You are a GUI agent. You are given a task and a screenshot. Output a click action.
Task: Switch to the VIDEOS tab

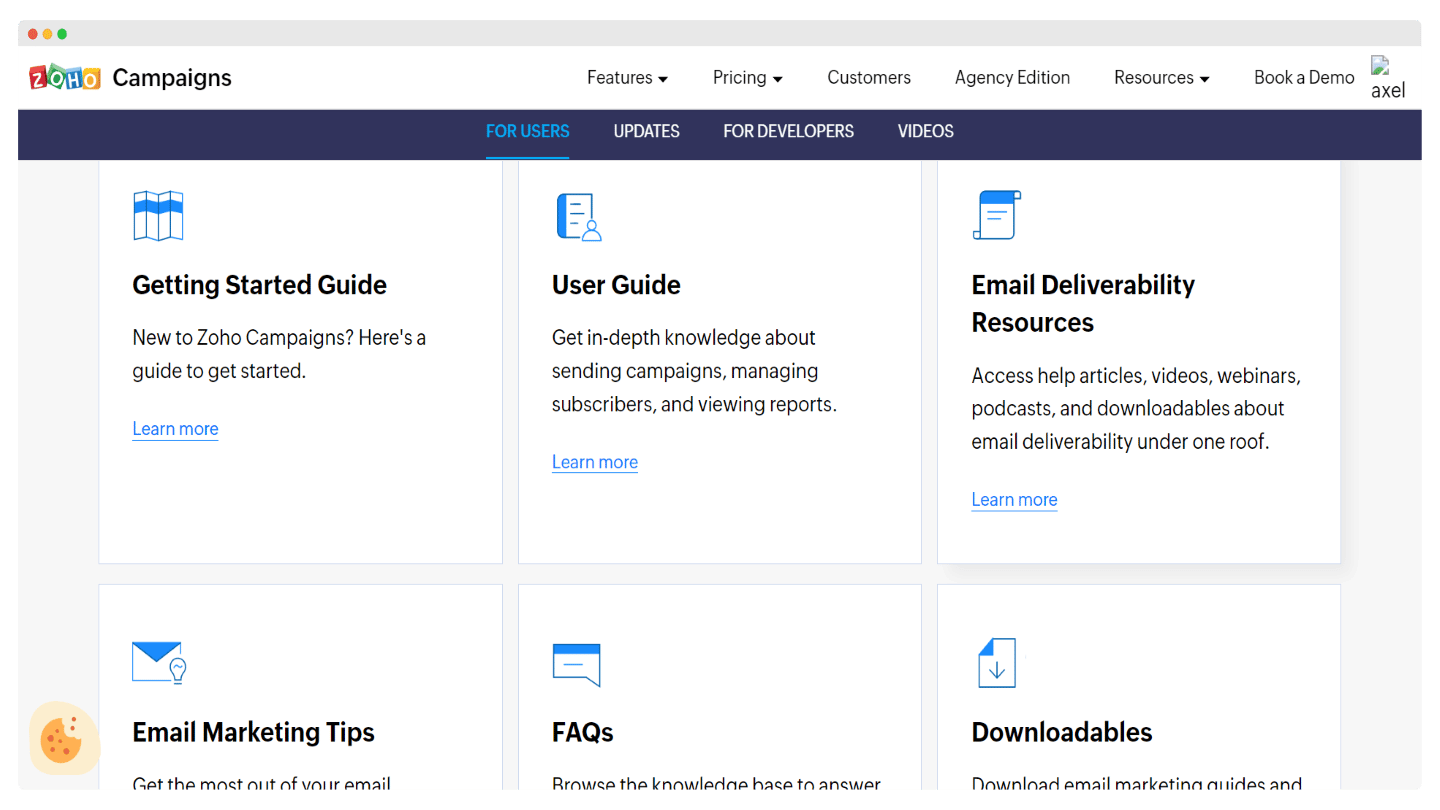coord(926,131)
